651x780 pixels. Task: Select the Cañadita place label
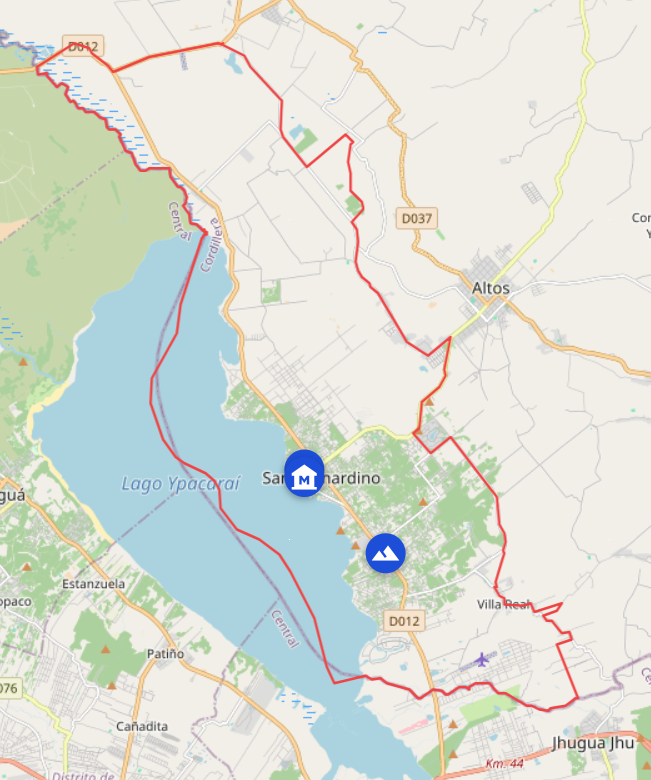pos(142,726)
